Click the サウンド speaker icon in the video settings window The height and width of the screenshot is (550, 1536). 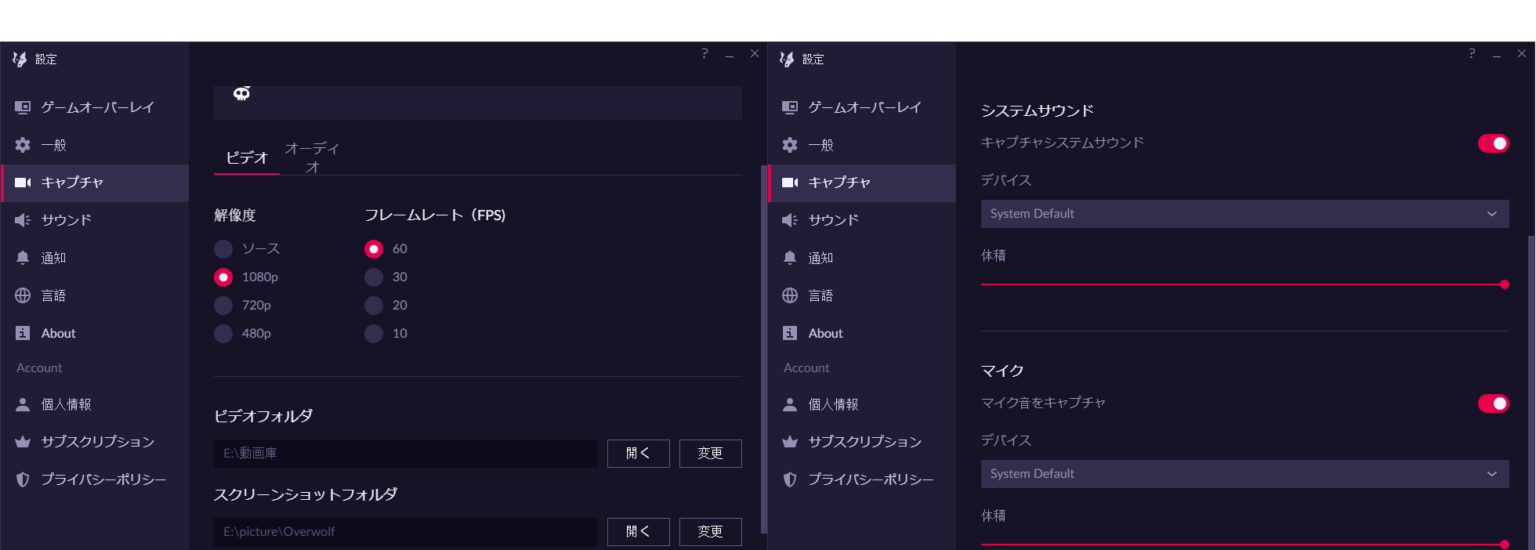(23, 220)
